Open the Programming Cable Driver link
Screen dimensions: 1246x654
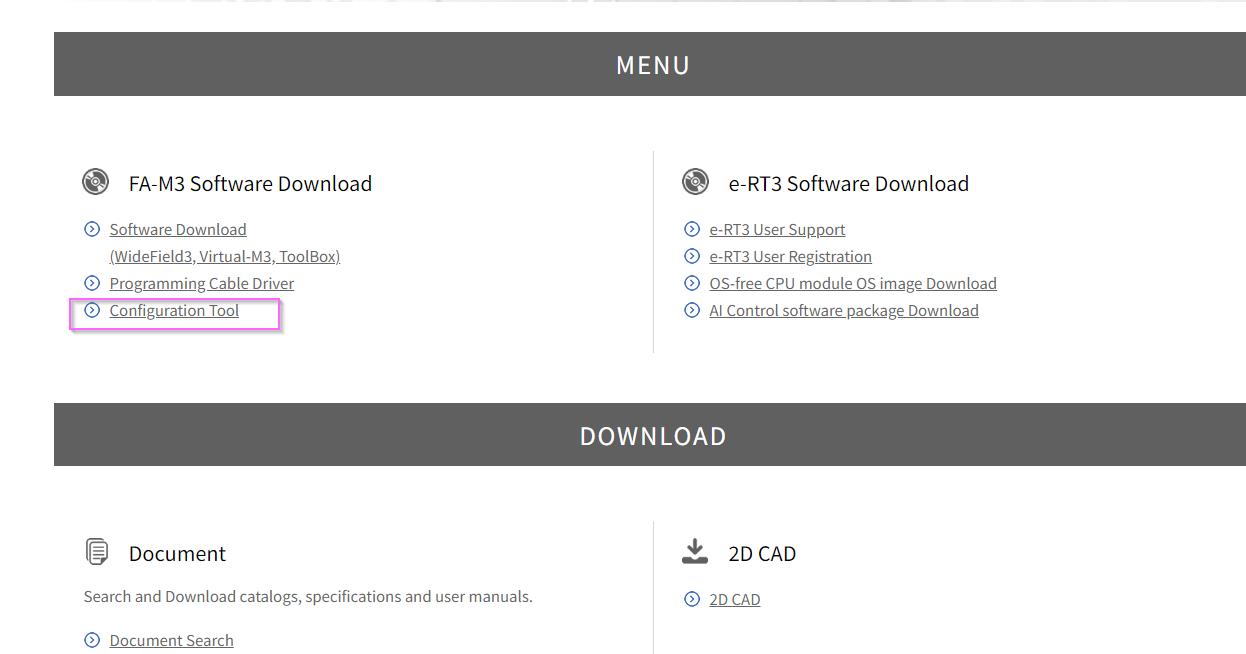tap(202, 284)
